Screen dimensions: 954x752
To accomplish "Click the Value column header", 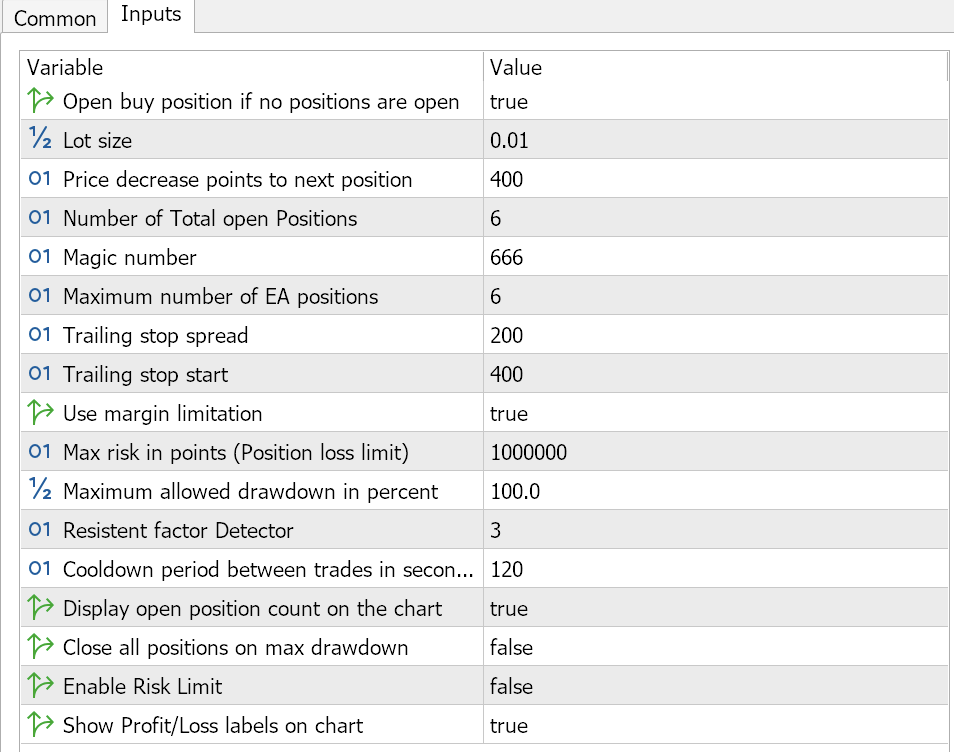I will [715, 67].
